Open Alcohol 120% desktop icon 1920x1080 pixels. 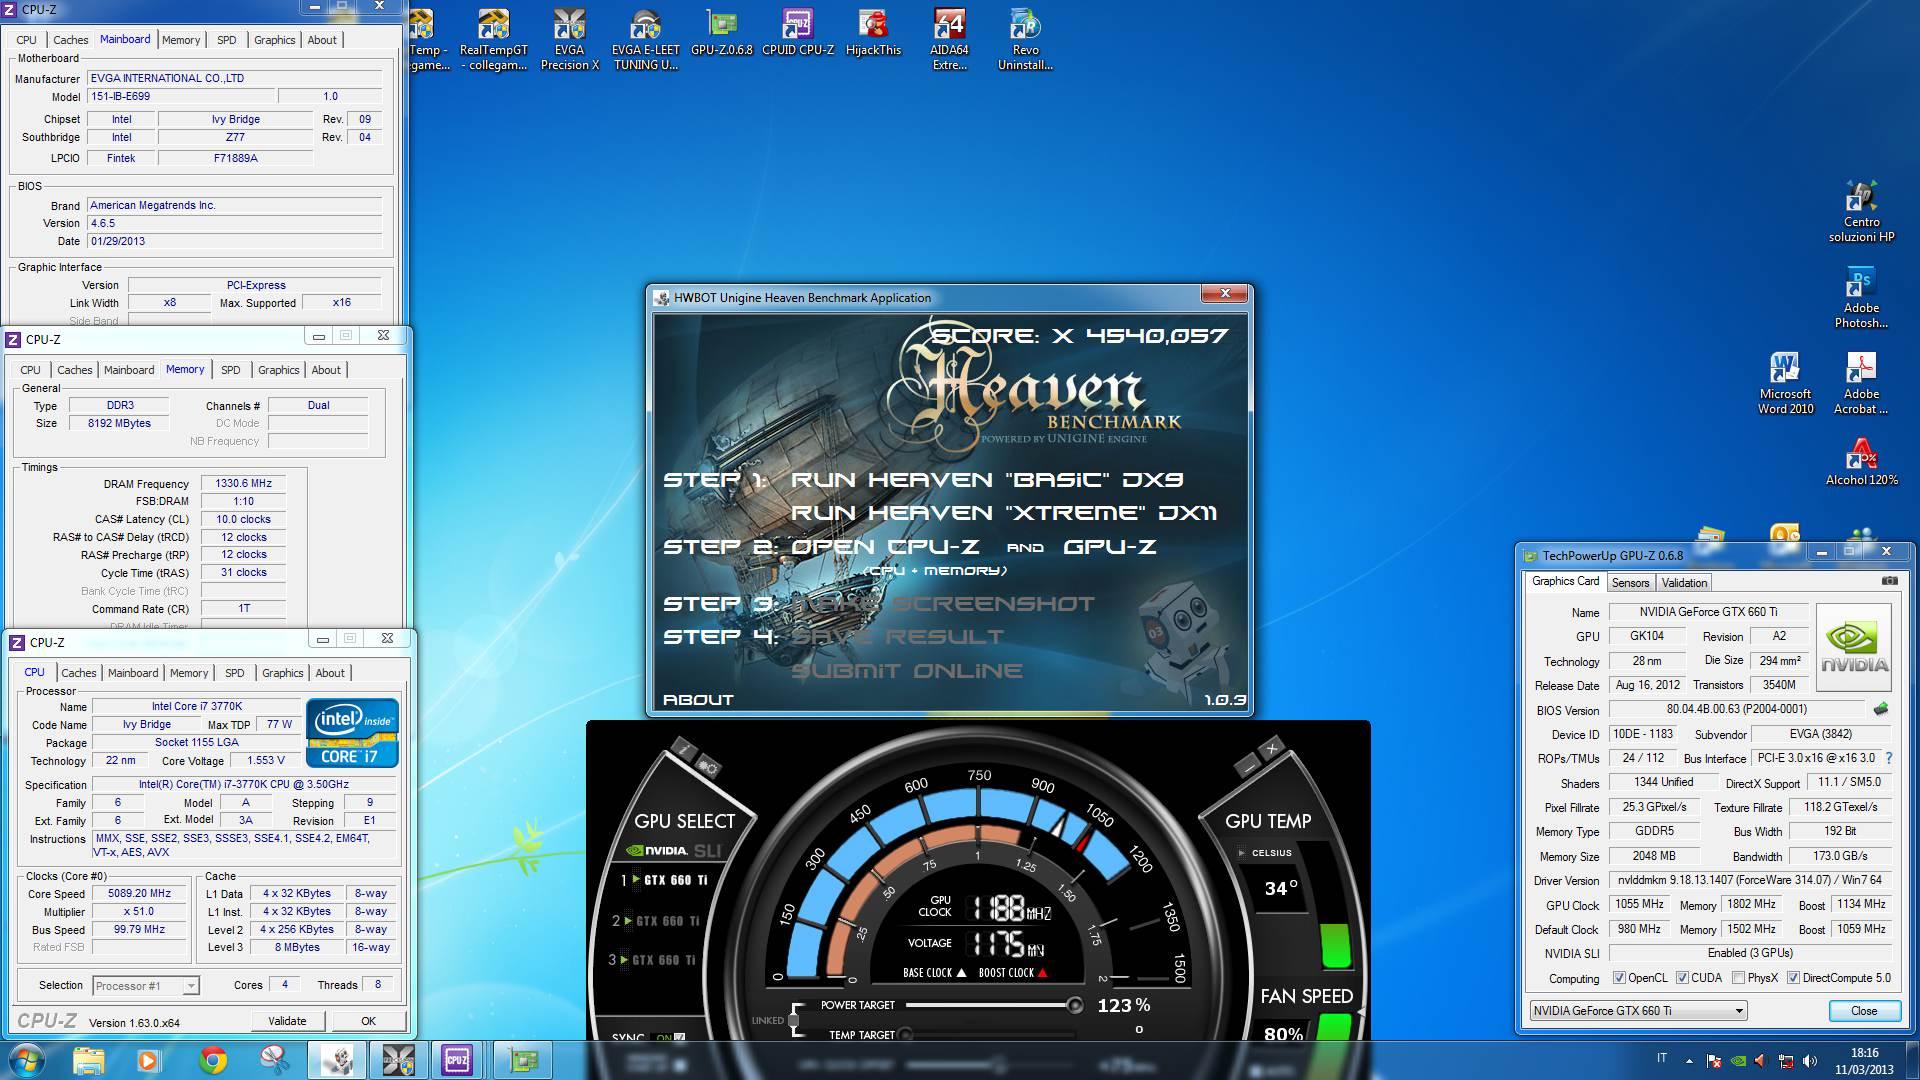[1861, 463]
